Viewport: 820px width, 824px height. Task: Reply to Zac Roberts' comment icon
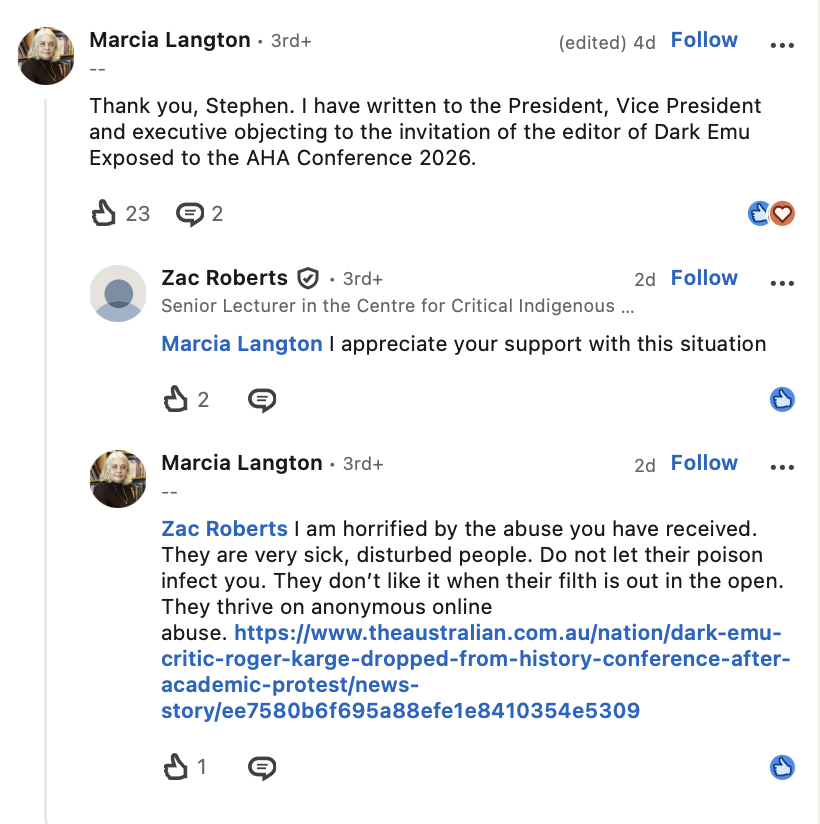click(x=262, y=400)
